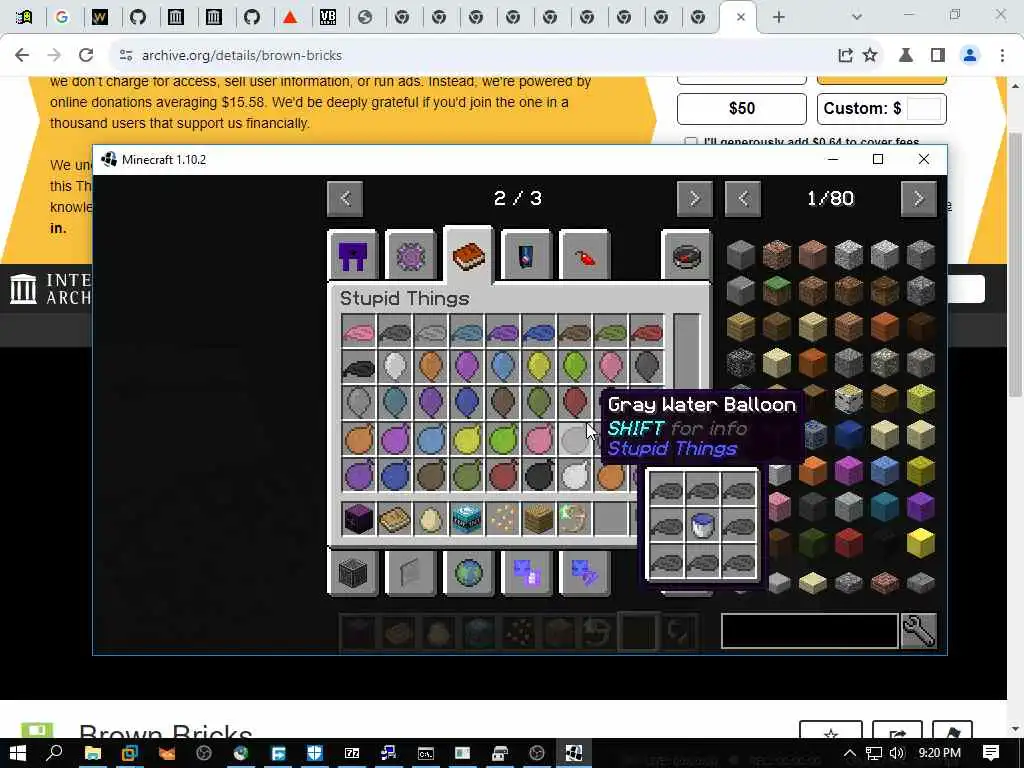Pick the black deflated balloon item
The image size is (1024, 768).
pyautogui.click(x=359, y=367)
